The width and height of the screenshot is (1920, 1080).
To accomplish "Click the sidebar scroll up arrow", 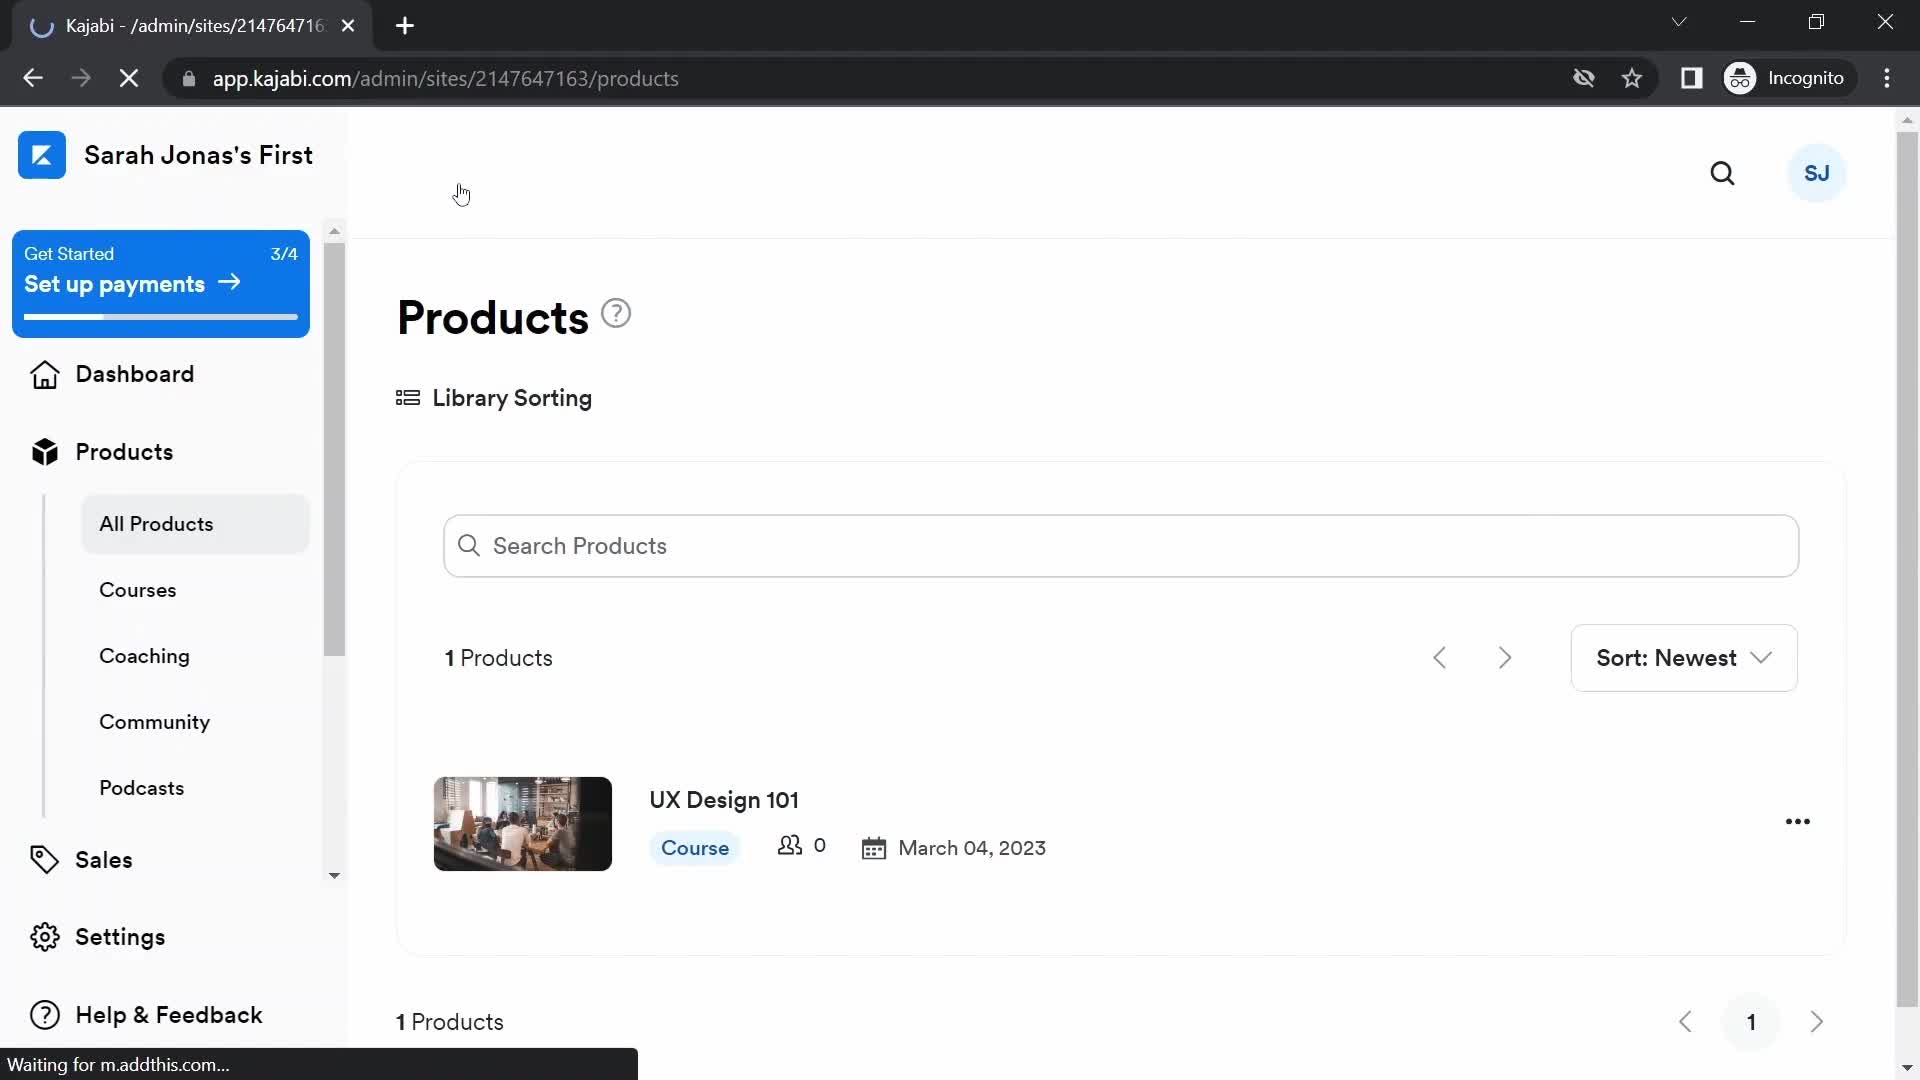I will tap(334, 231).
